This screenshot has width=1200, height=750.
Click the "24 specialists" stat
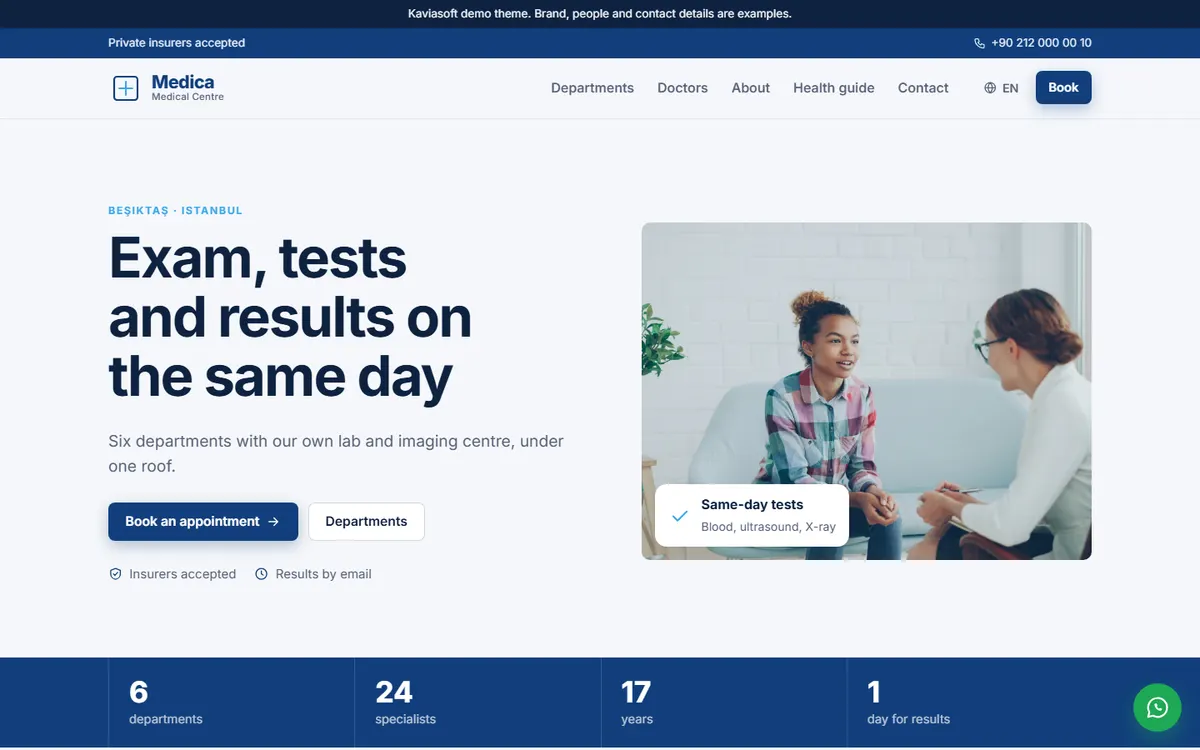406,703
